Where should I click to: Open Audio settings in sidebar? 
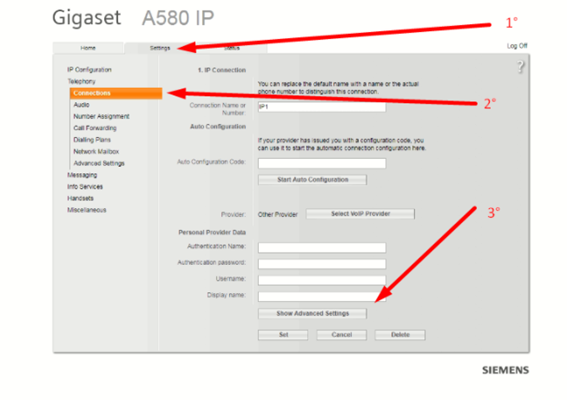point(81,105)
